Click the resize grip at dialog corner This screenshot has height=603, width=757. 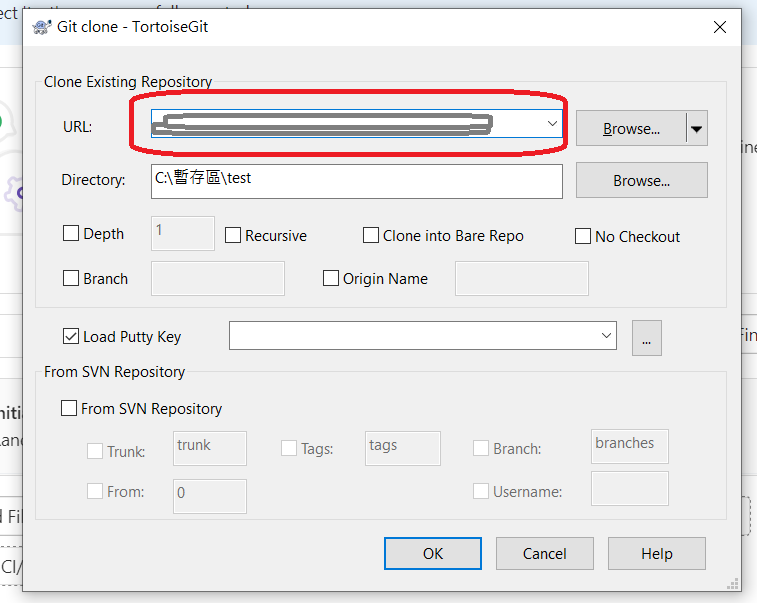(x=733, y=583)
